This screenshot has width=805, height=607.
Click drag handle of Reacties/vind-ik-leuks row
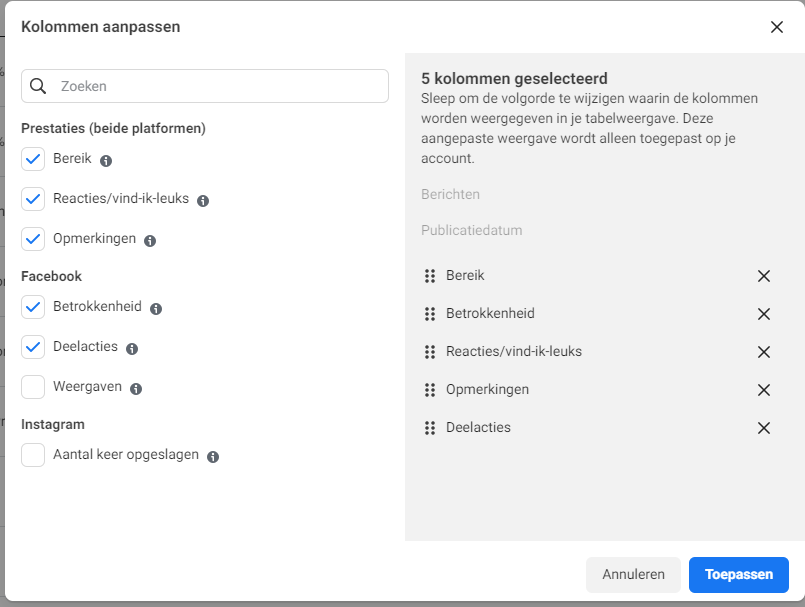(x=430, y=352)
